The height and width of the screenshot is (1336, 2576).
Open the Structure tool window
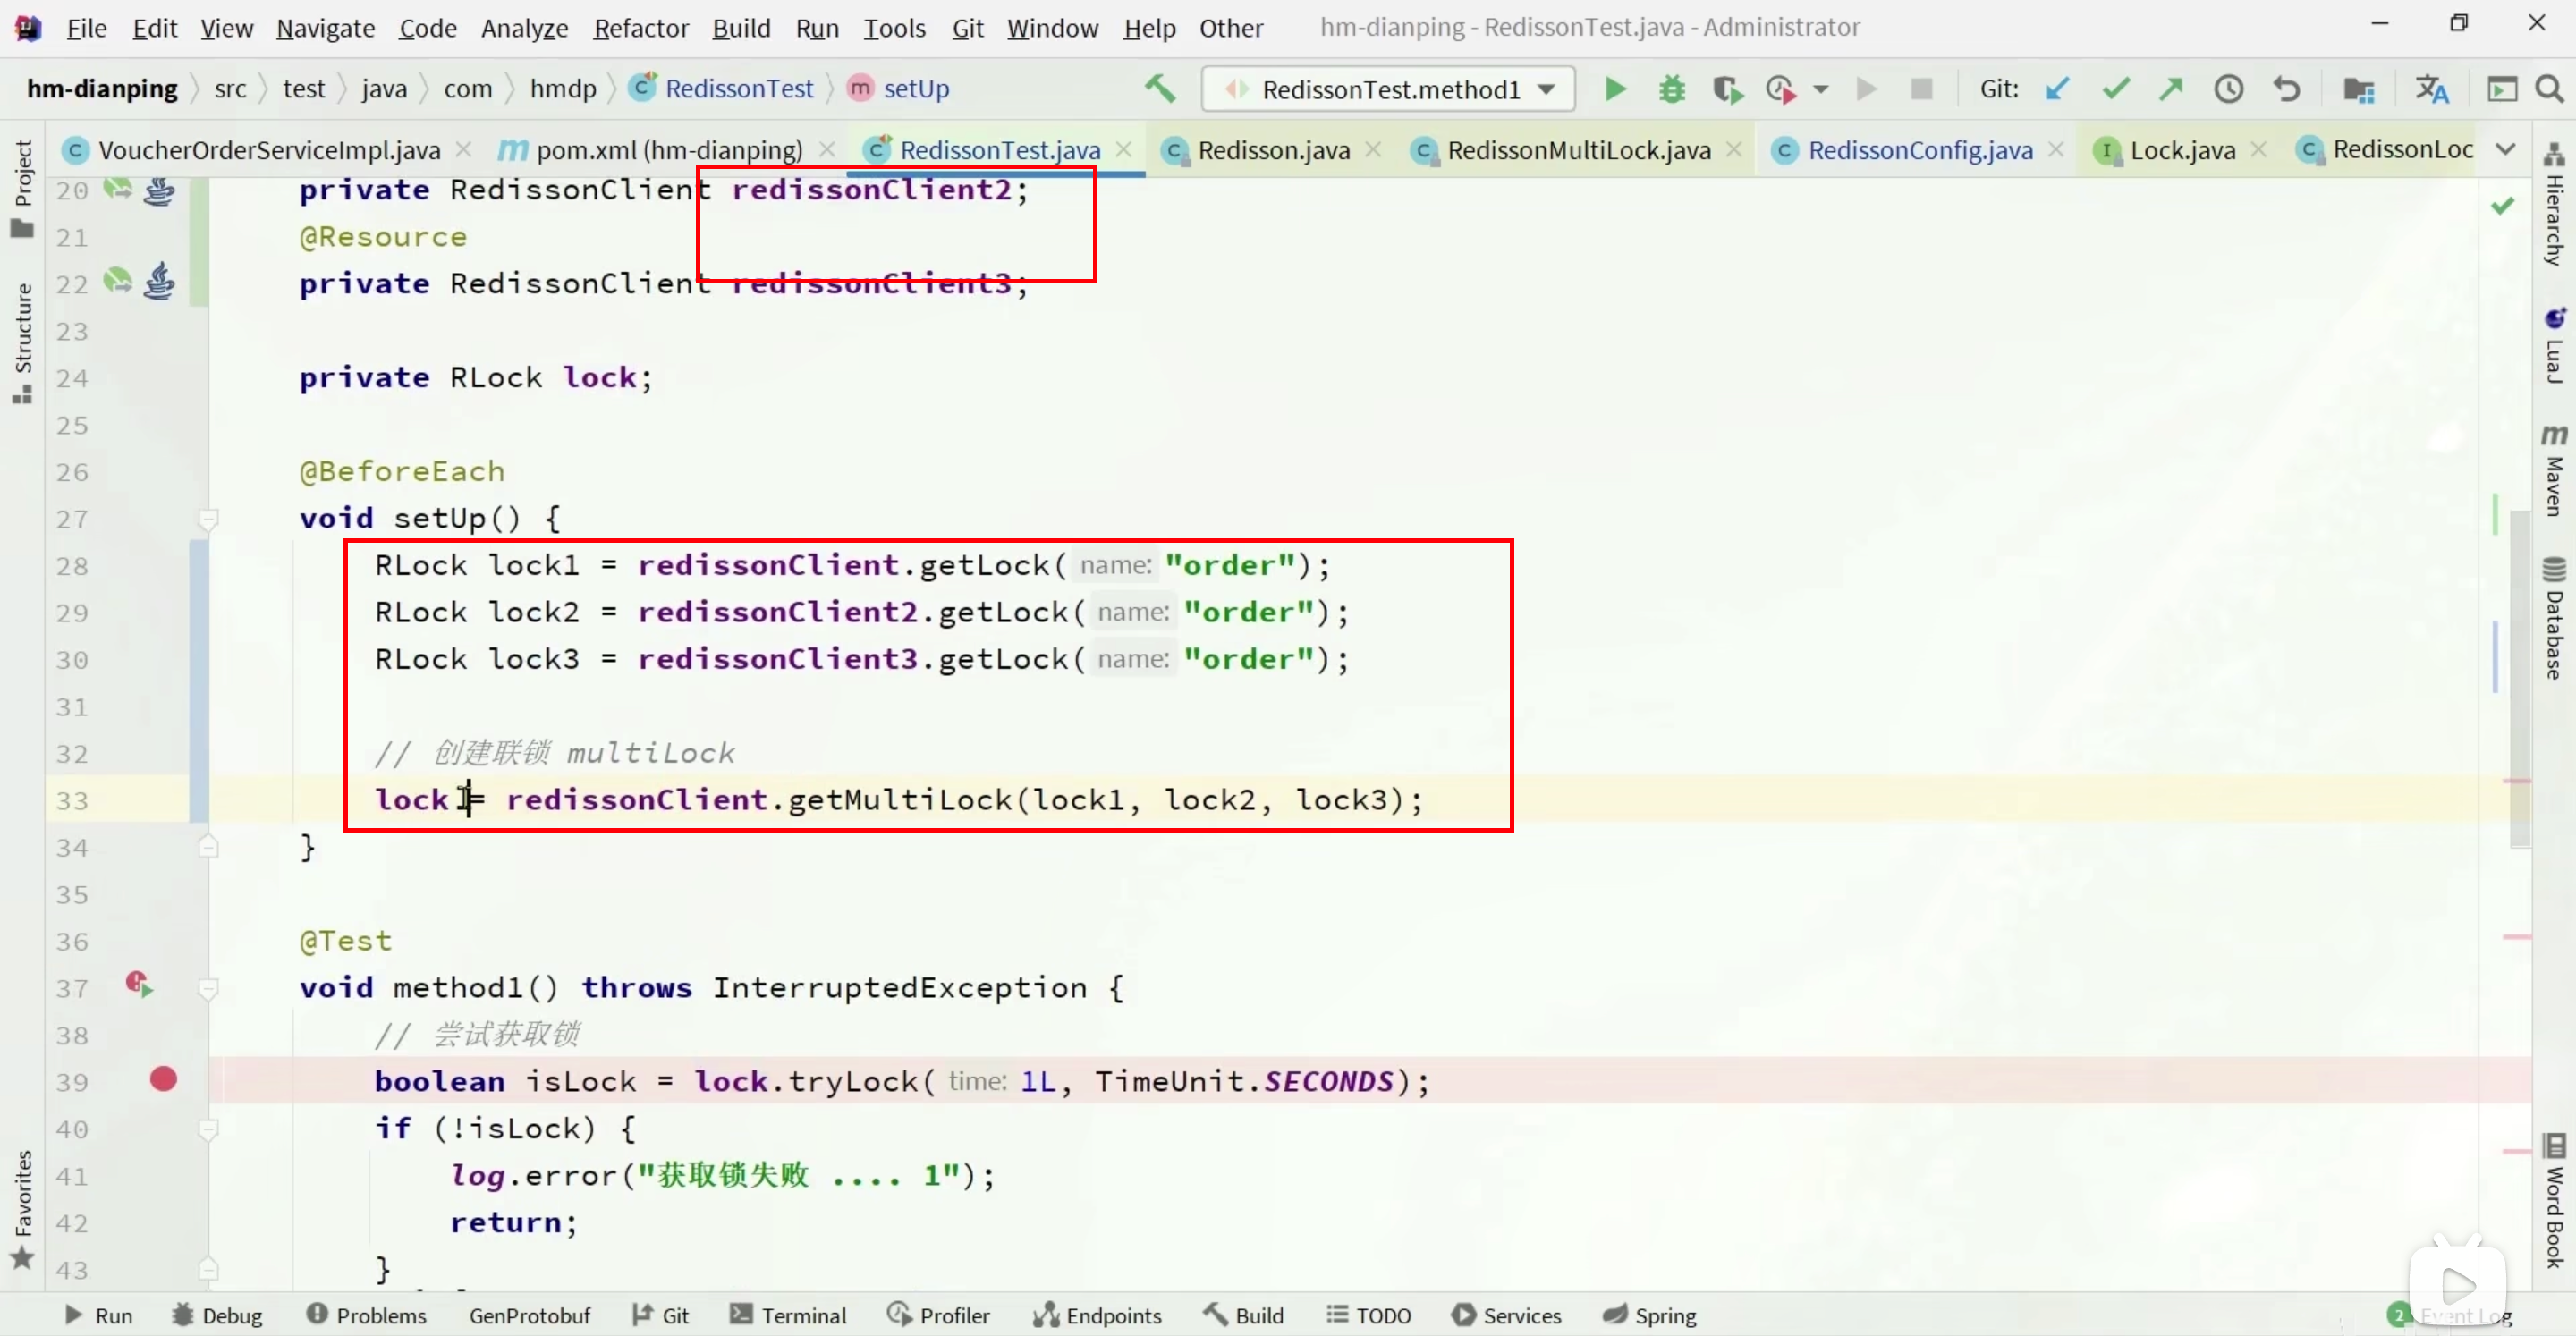pyautogui.click(x=22, y=344)
